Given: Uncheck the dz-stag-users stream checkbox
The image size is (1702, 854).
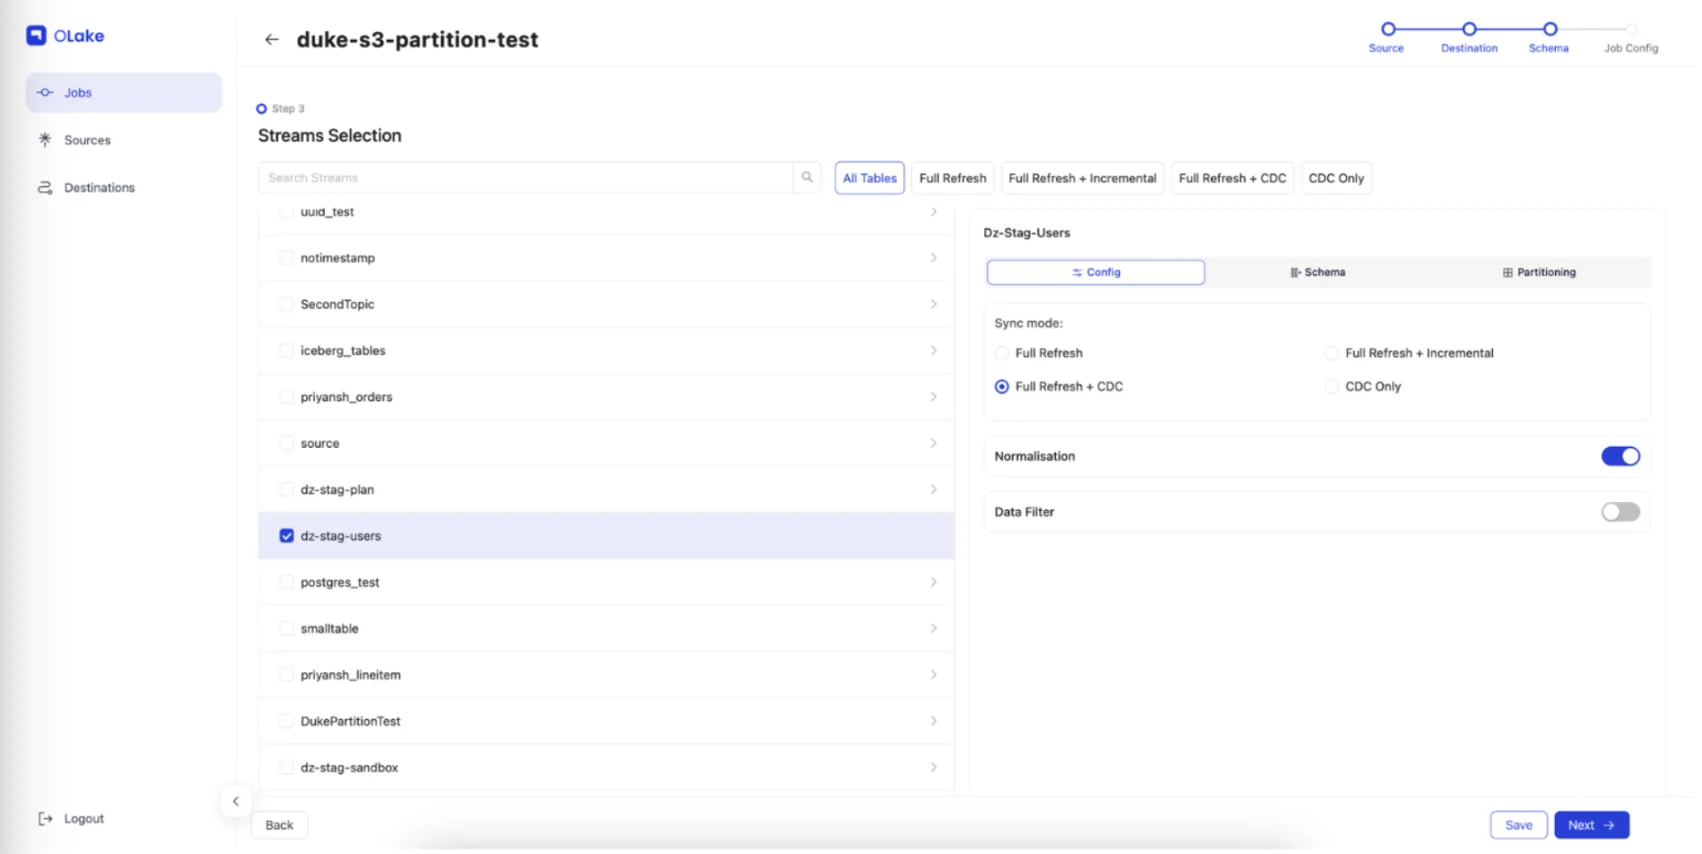Looking at the screenshot, I should click(x=287, y=536).
